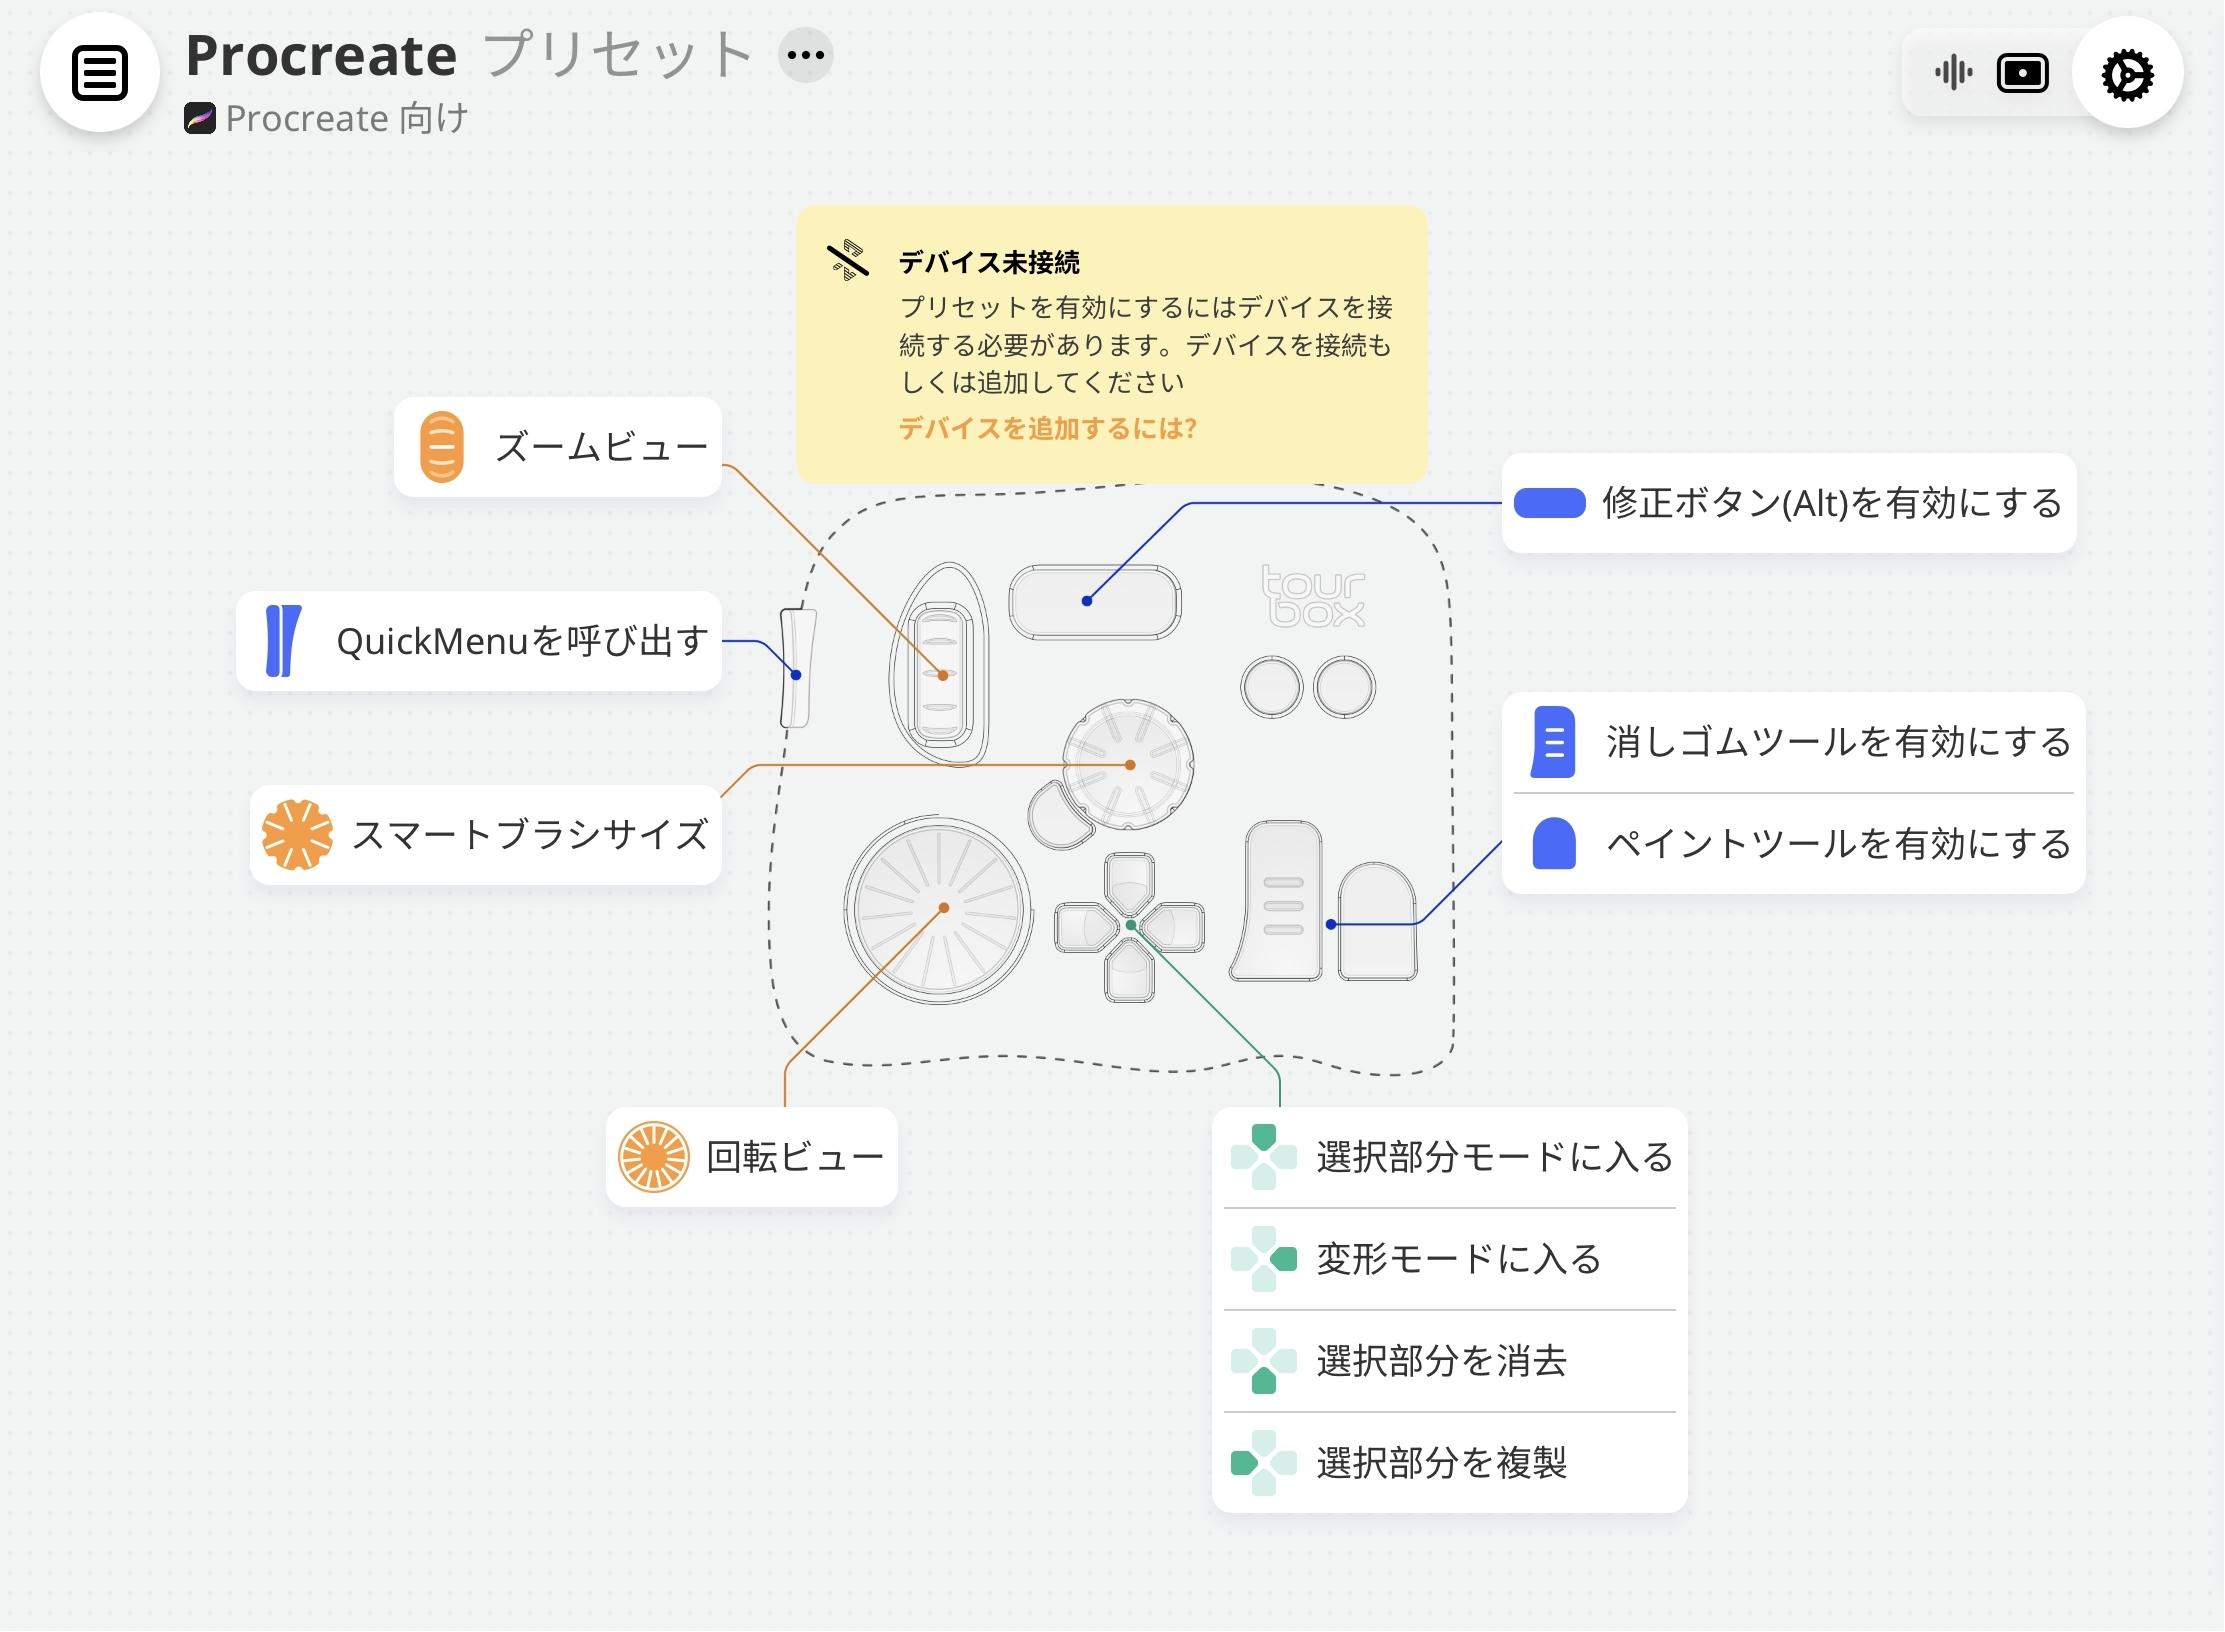Select the ズームビュー label

pyautogui.click(x=601, y=447)
